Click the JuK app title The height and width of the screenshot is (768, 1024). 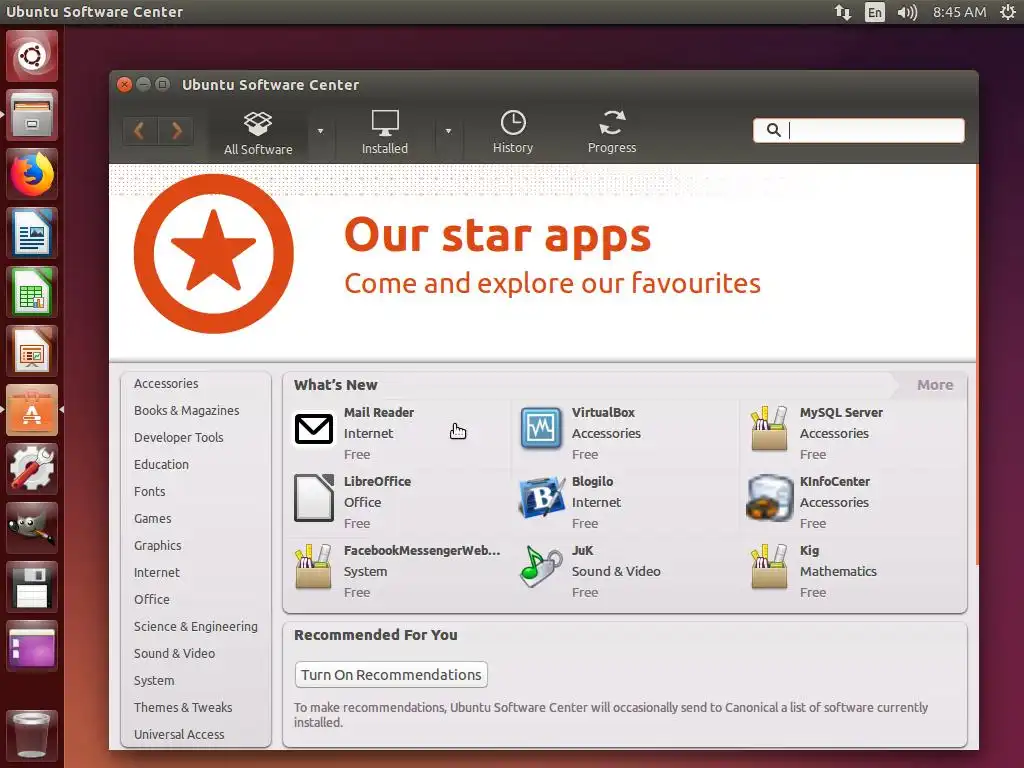coord(583,551)
